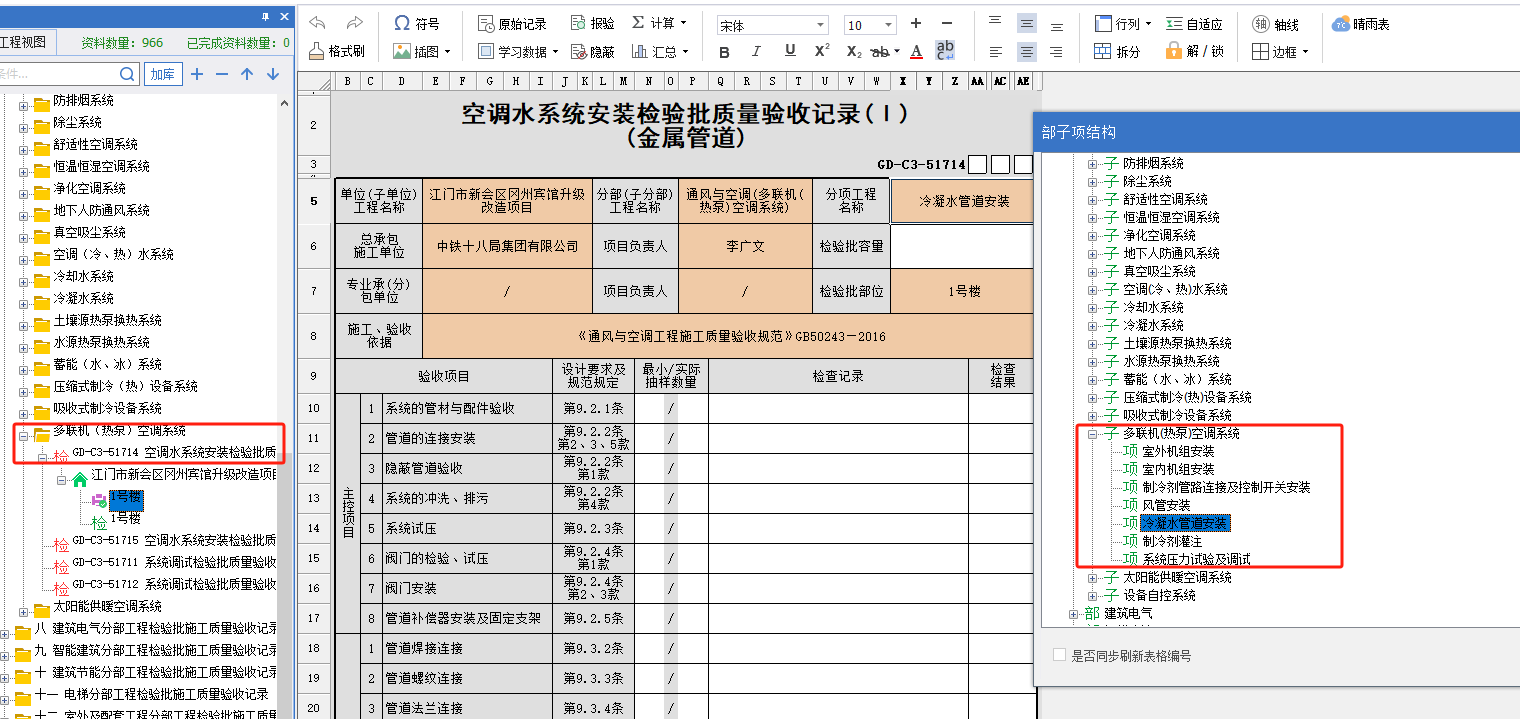Add item with tree panel plus icon
This screenshot has width=1520, height=719.
click(197, 73)
